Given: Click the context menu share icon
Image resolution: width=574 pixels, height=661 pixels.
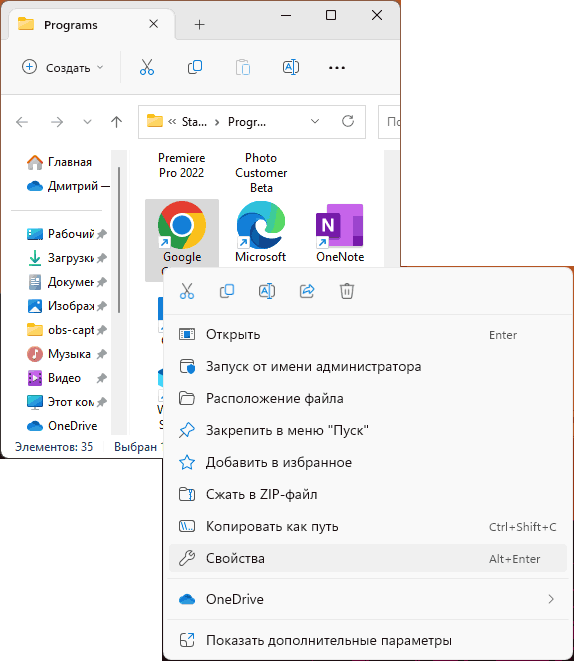Looking at the screenshot, I should point(307,291).
